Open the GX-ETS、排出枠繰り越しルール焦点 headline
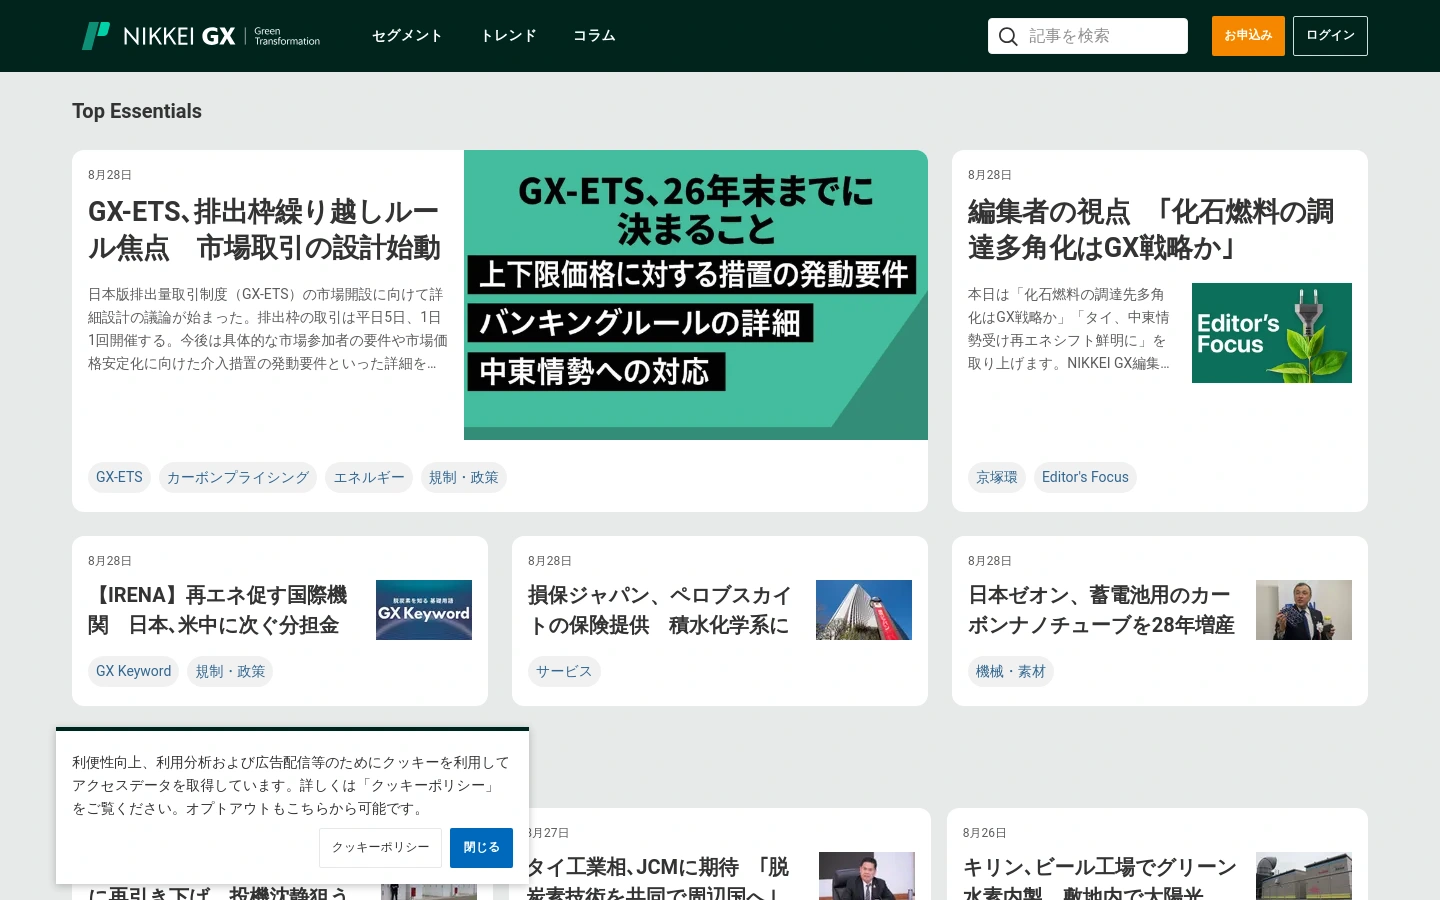 [x=264, y=230]
